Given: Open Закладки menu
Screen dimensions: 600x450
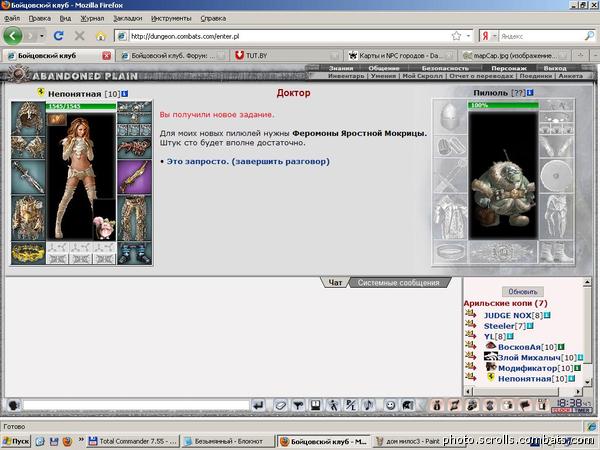Looking at the screenshot, I should tap(127, 18).
